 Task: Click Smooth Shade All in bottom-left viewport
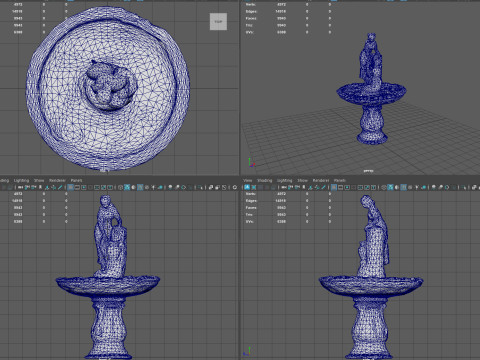(127, 187)
